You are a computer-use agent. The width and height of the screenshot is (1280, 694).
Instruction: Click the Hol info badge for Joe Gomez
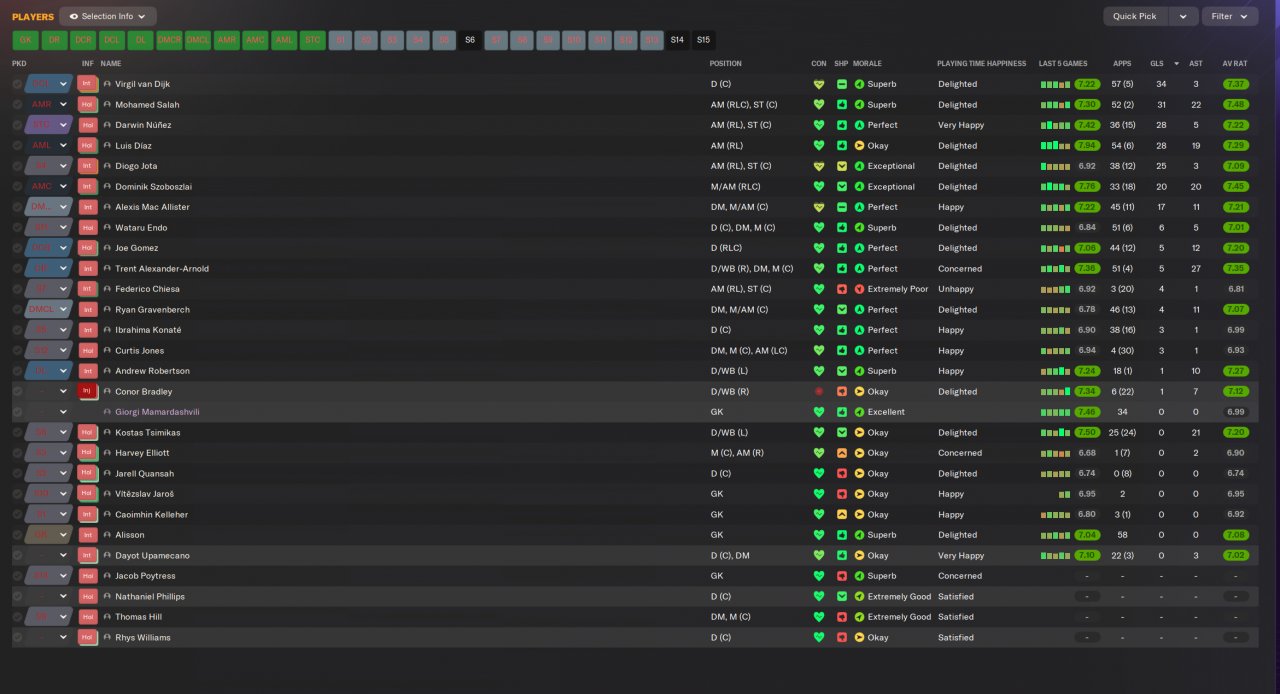88,248
